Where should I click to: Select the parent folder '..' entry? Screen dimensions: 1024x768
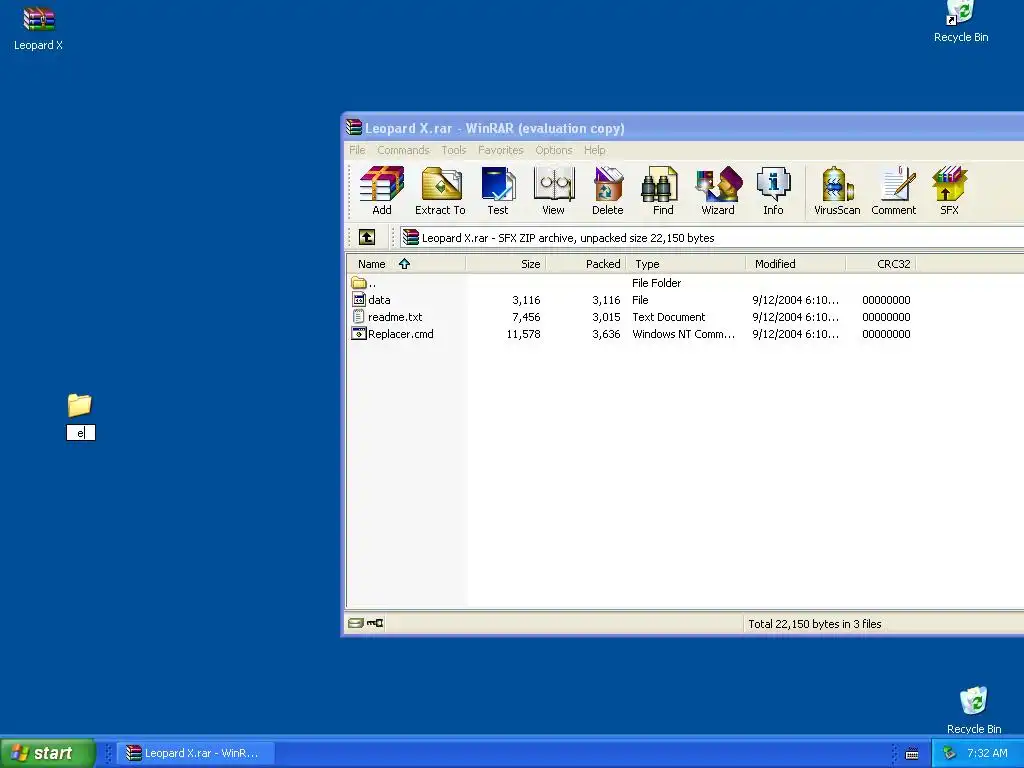364,283
